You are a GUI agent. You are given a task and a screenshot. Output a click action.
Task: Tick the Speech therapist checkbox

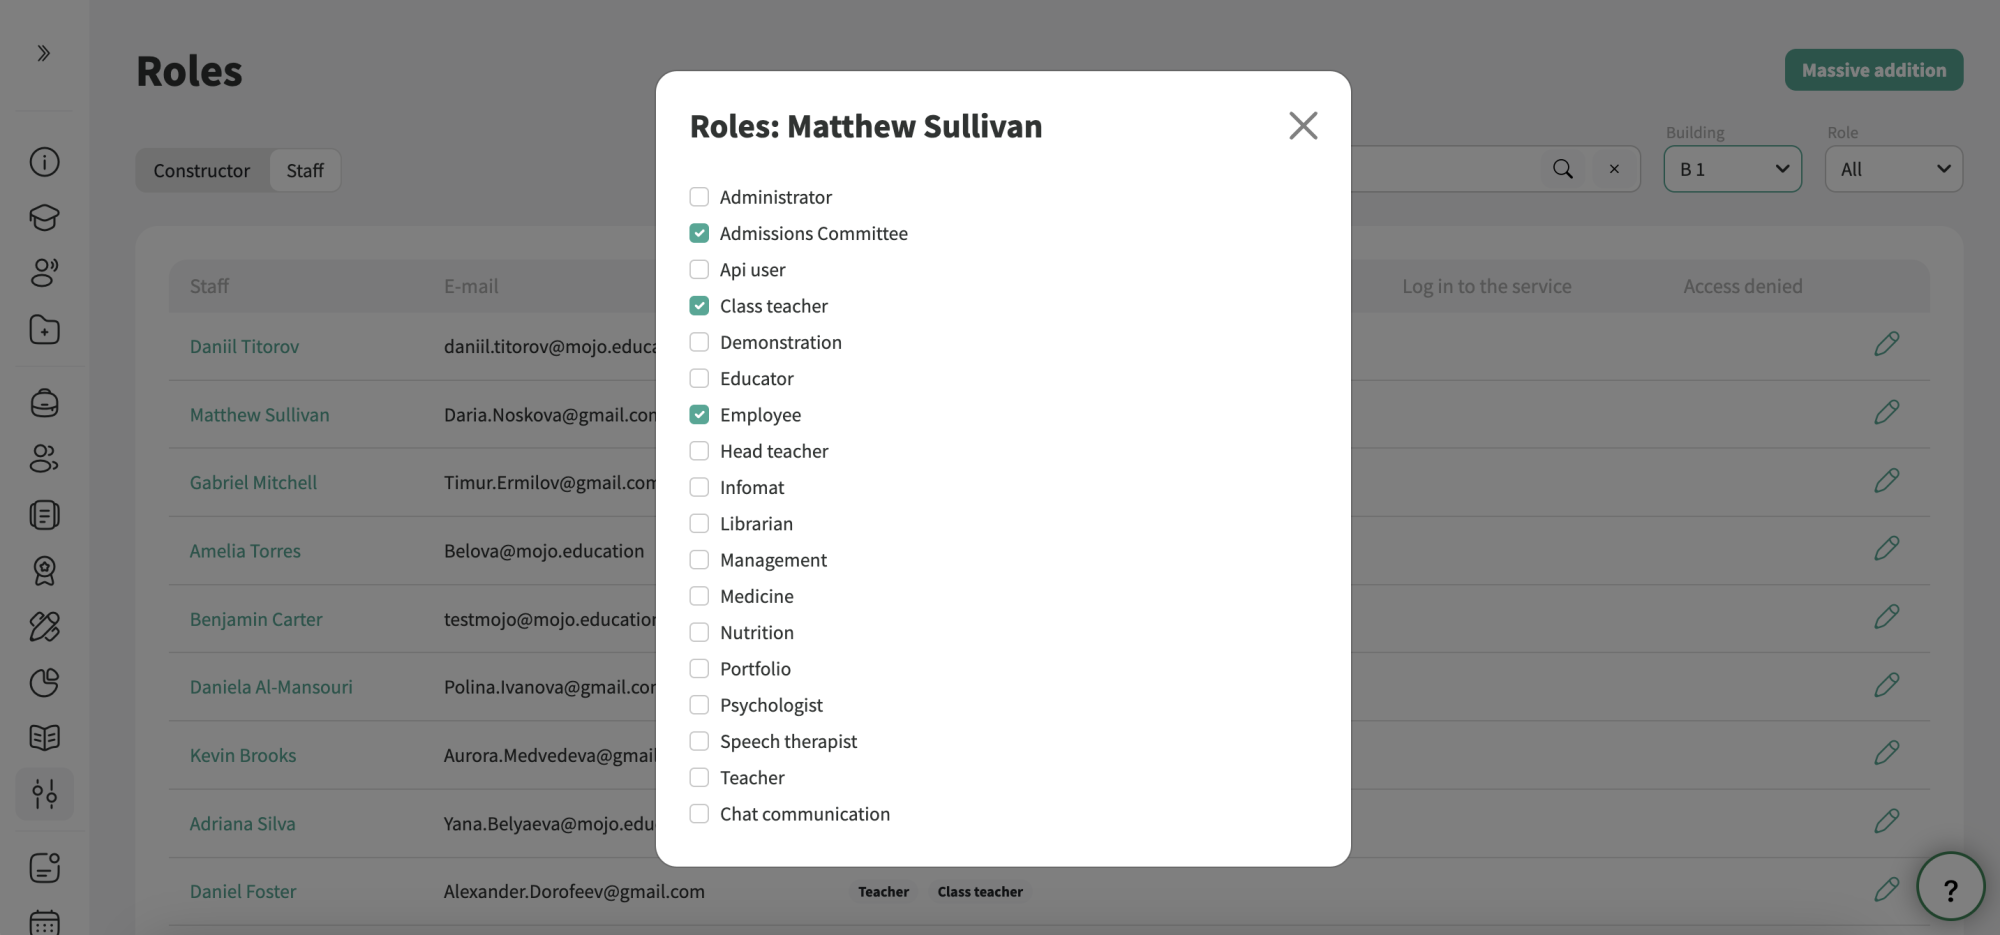(699, 741)
